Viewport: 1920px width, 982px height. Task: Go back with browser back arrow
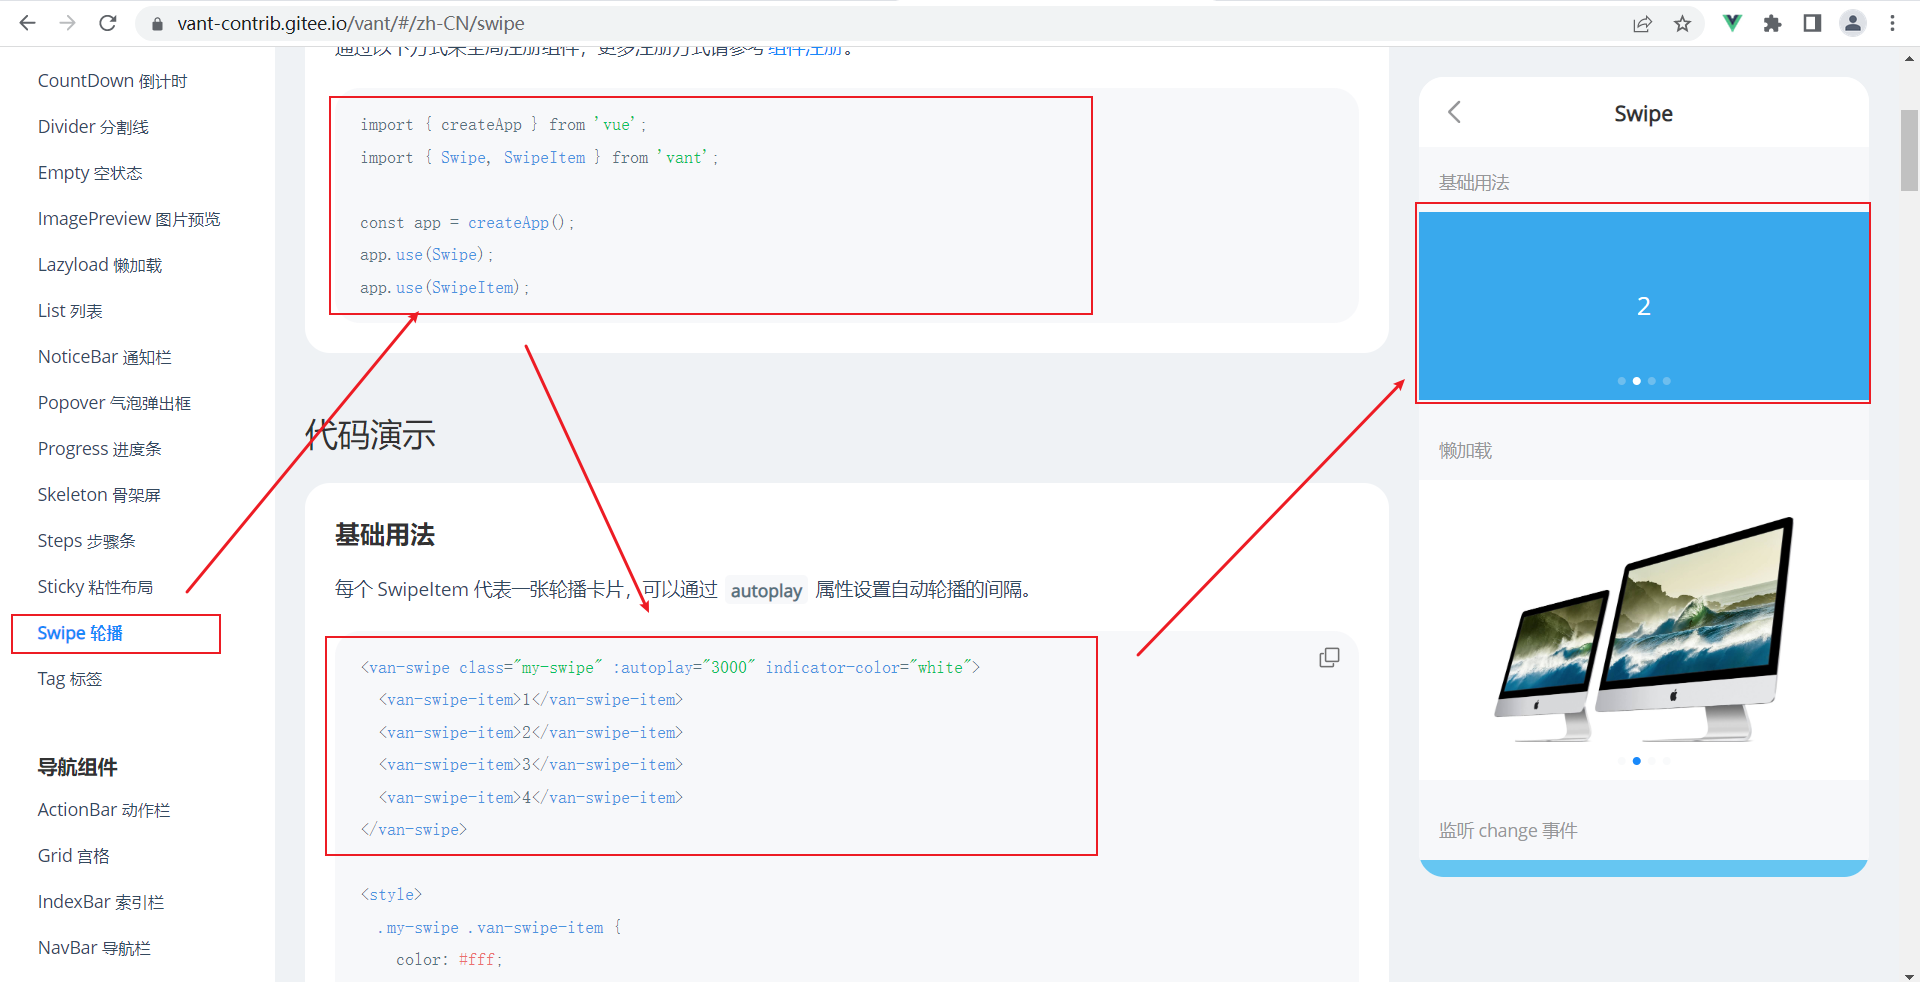(x=27, y=23)
